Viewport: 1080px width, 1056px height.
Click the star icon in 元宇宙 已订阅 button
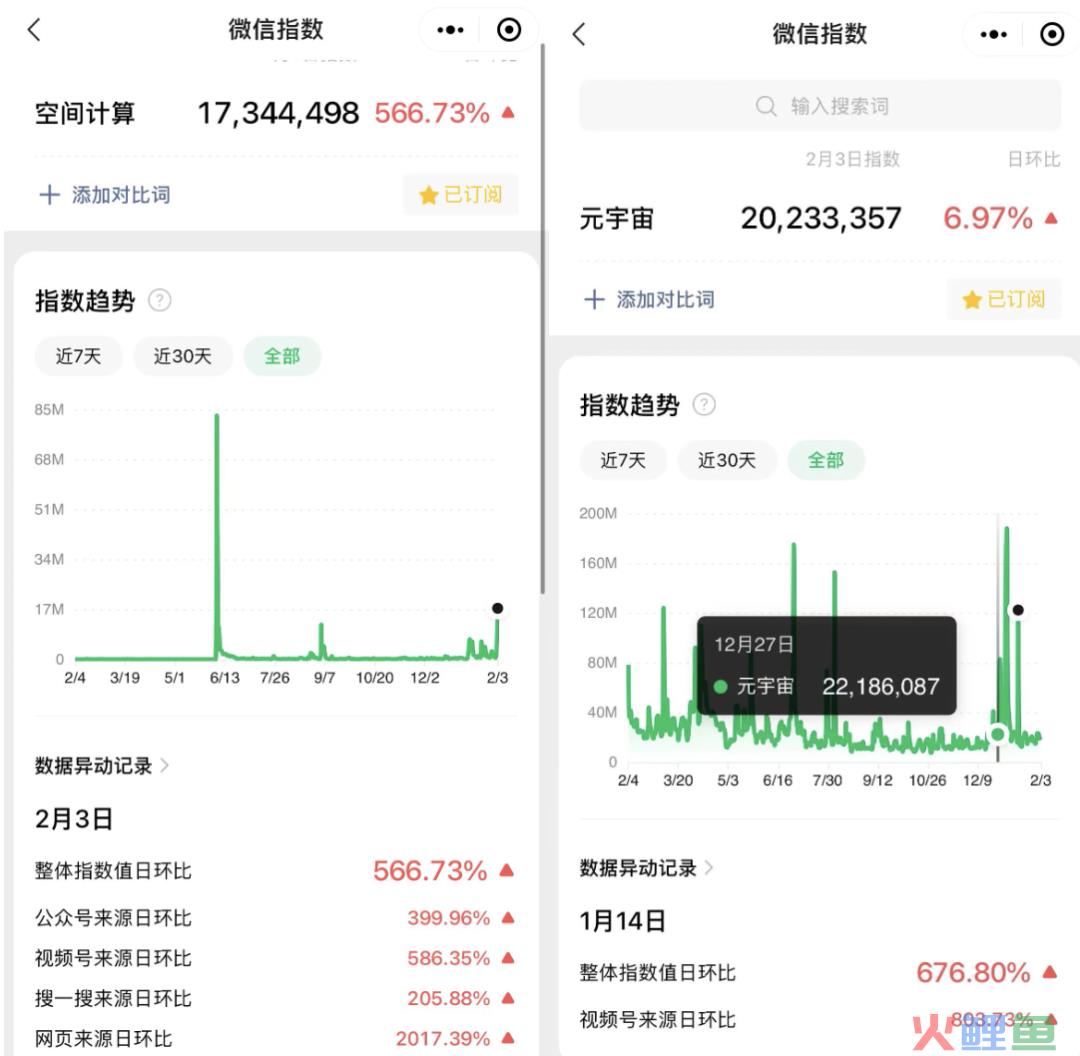[972, 300]
